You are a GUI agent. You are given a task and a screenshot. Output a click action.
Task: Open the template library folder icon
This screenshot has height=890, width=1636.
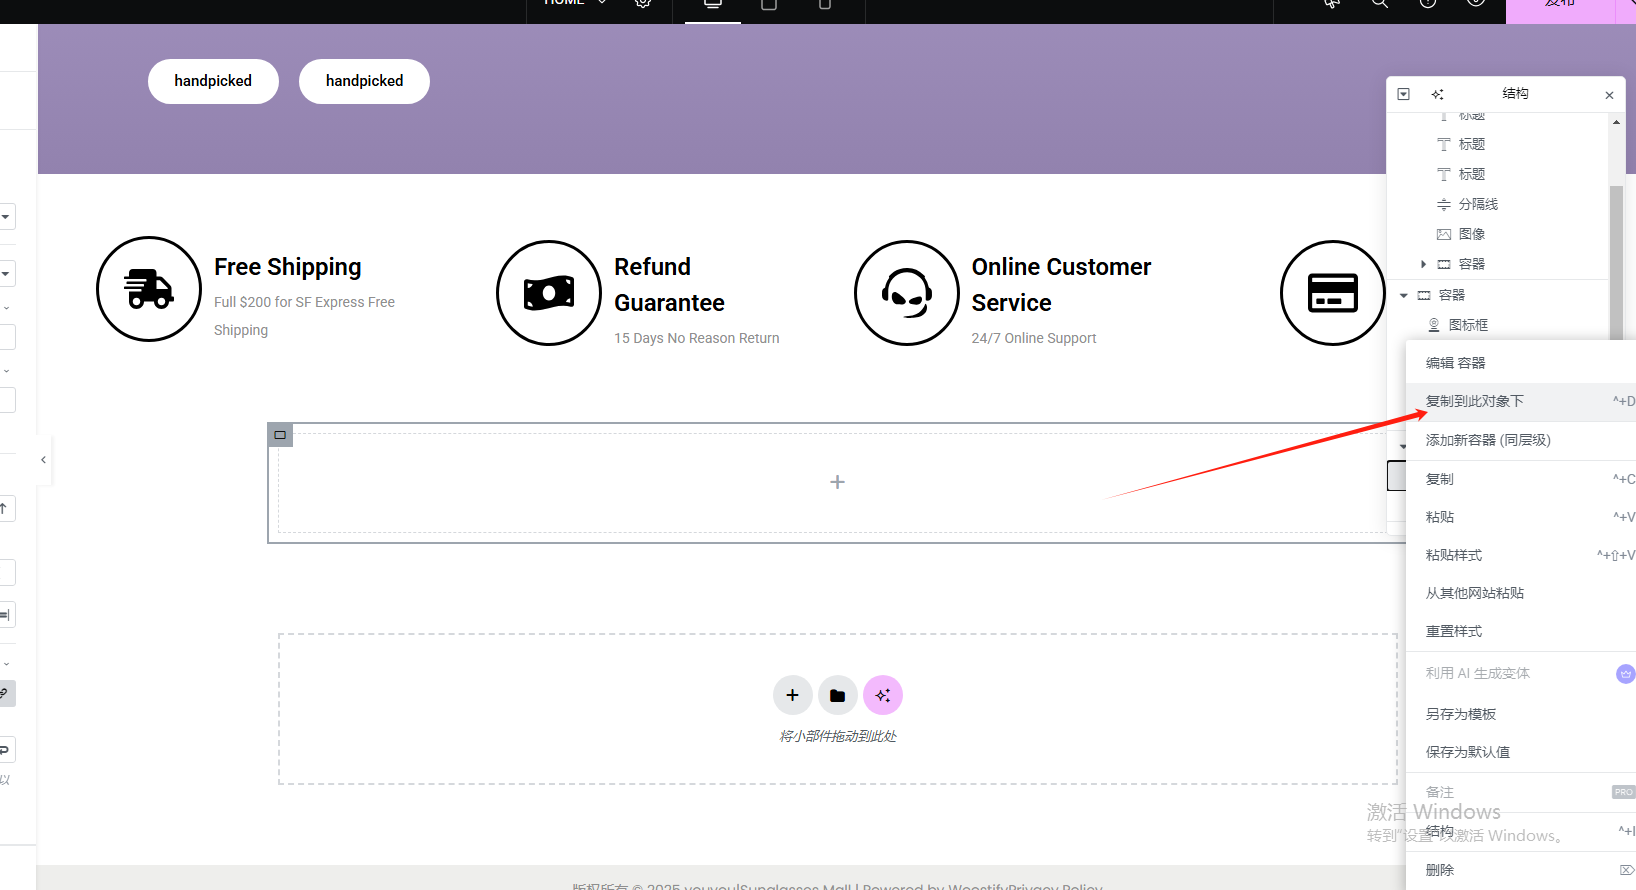tap(838, 695)
